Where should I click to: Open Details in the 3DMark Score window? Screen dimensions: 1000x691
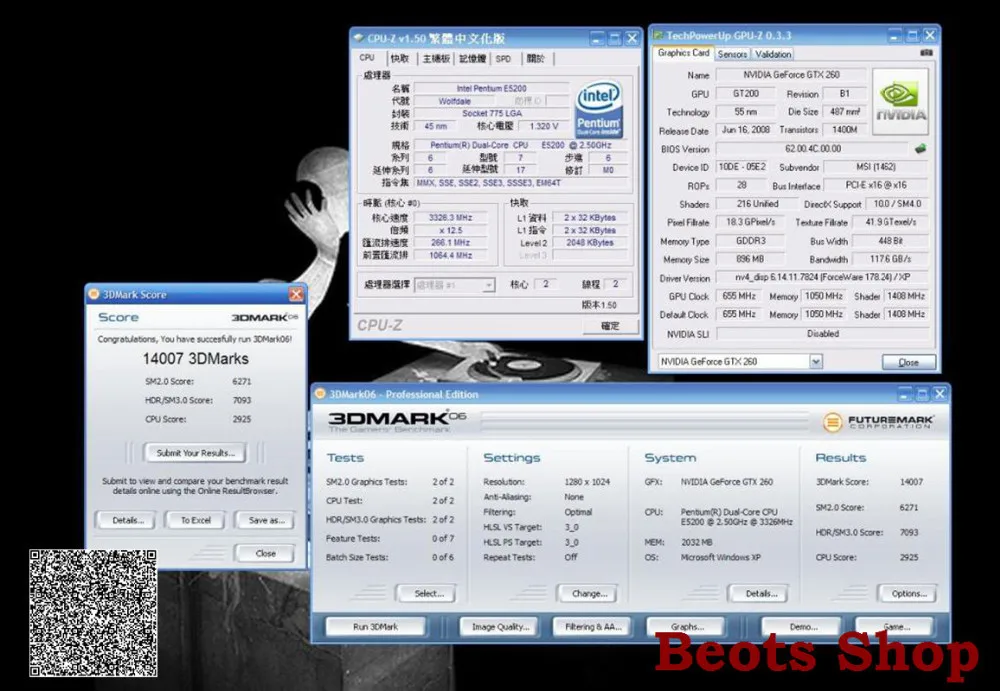[128, 520]
